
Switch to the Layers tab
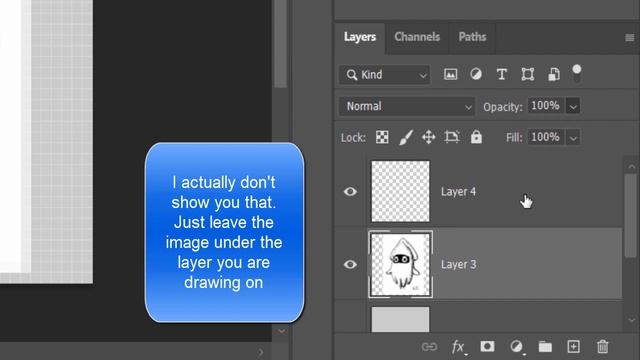(x=360, y=37)
